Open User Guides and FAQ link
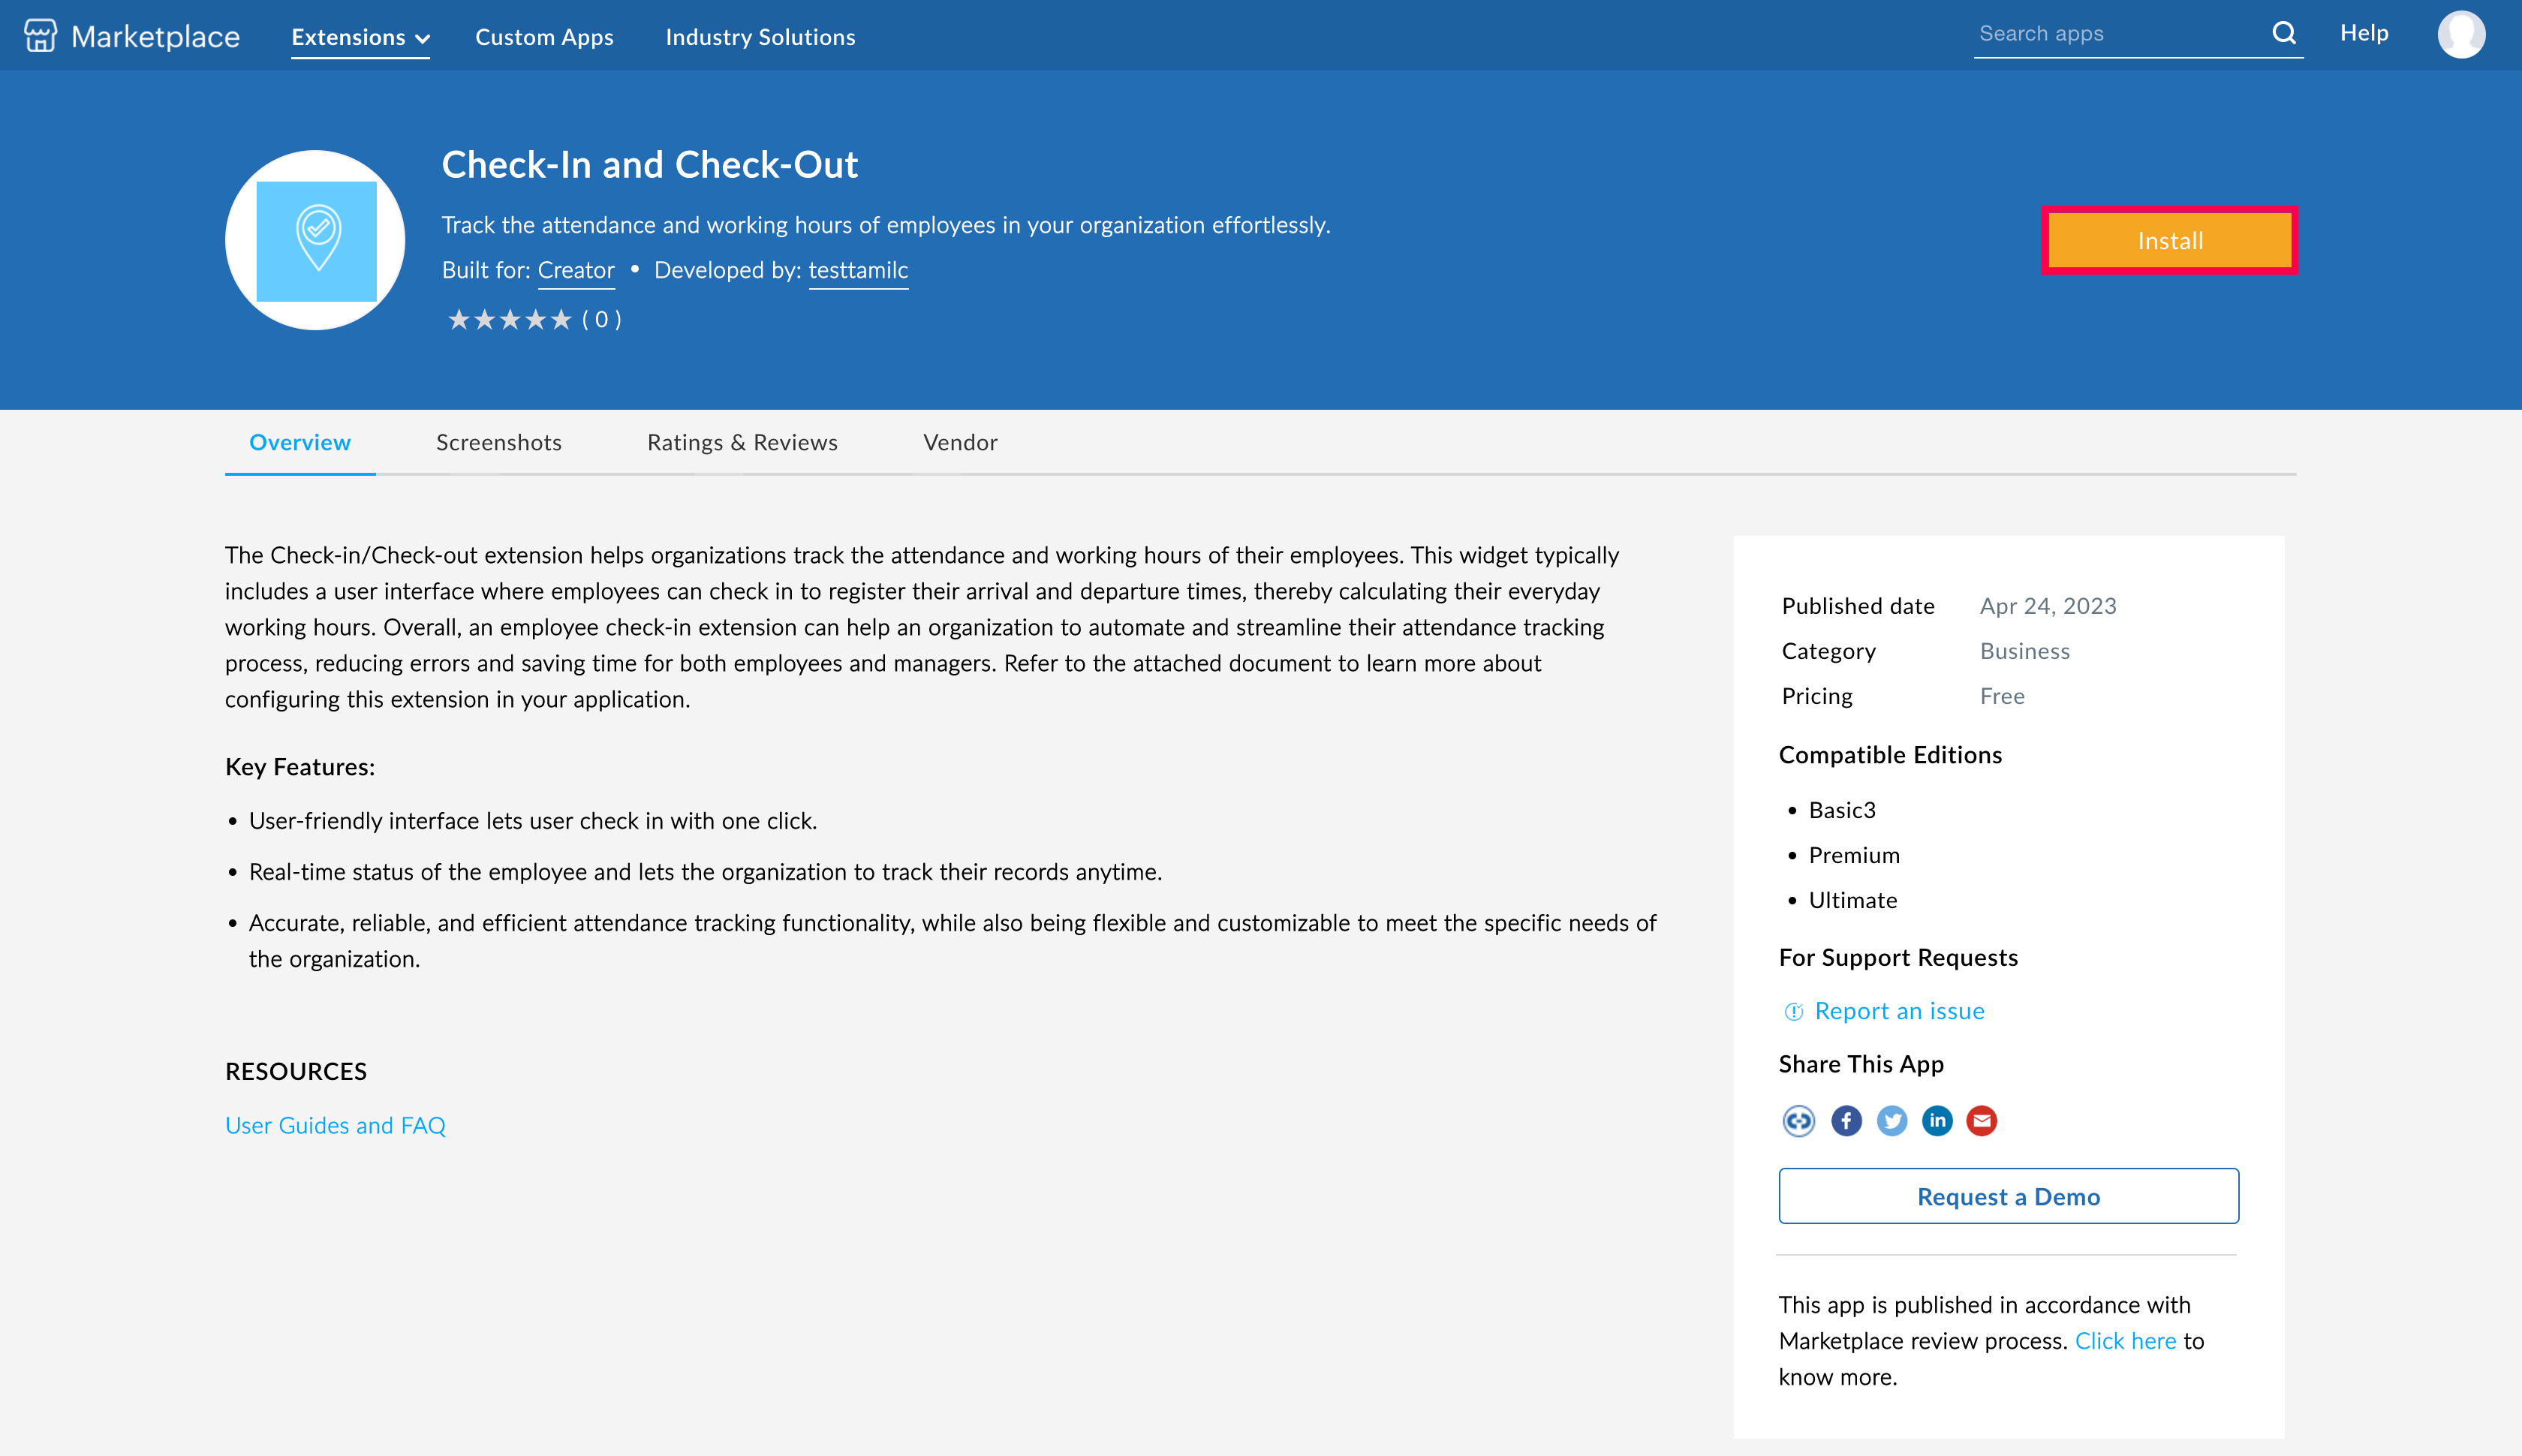 tap(335, 1125)
